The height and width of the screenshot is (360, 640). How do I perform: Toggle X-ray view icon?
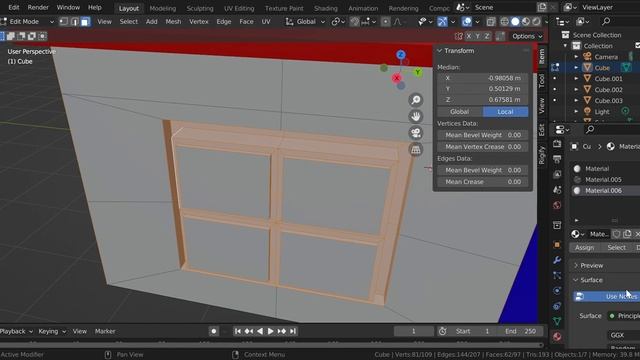(x=491, y=22)
